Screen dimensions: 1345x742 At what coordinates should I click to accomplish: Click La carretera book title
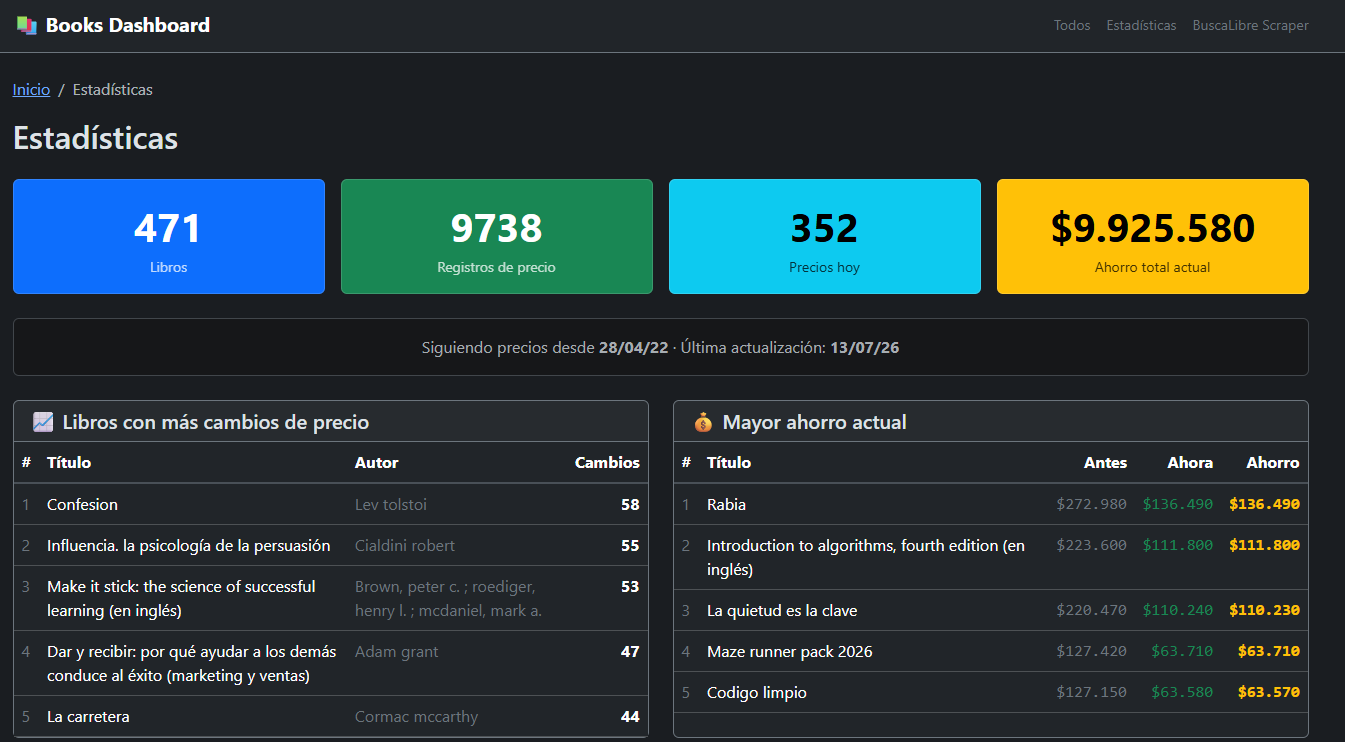pos(88,717)
